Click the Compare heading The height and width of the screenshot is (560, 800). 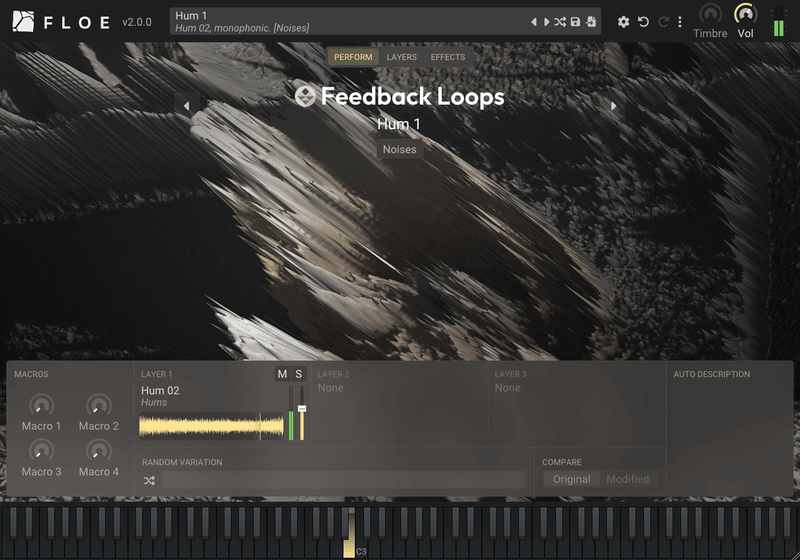[x=562, y=462]
